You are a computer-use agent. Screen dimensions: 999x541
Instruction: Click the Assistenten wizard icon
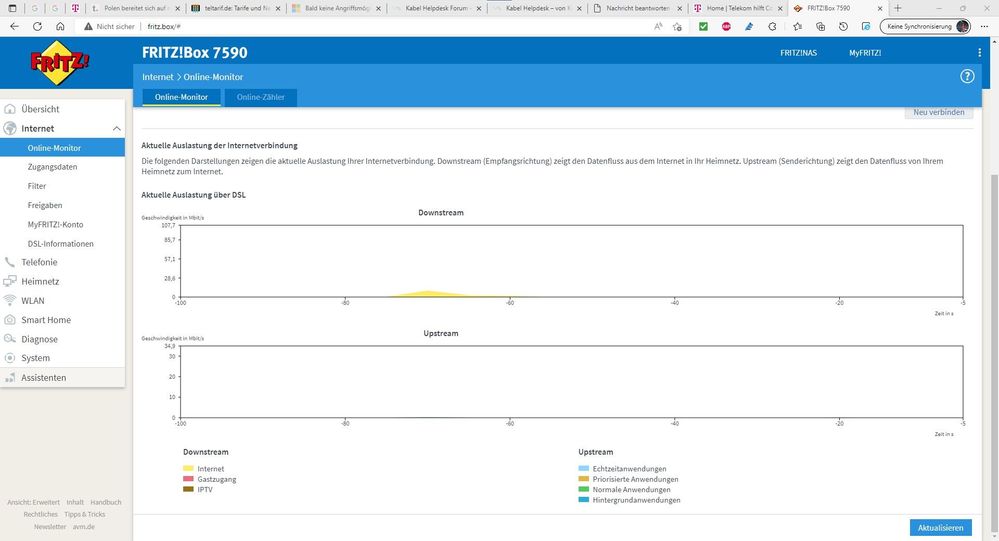coord(10,378)
